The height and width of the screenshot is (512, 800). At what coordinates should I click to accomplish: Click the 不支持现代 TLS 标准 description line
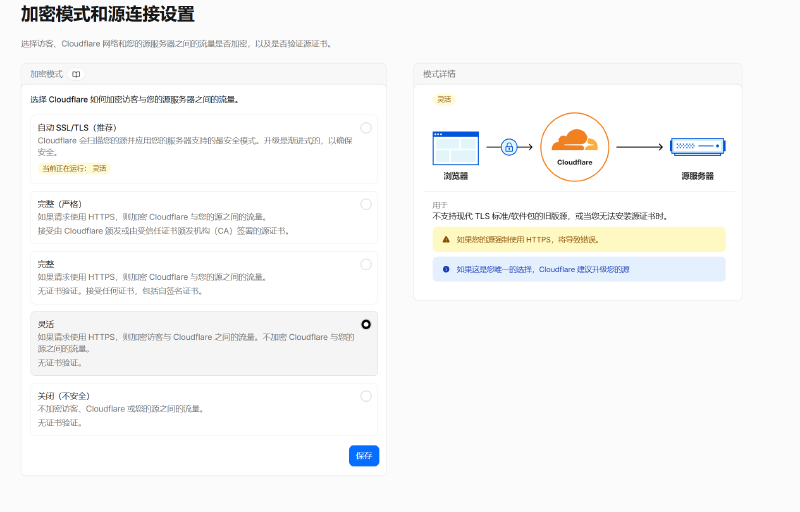[551, 216]
